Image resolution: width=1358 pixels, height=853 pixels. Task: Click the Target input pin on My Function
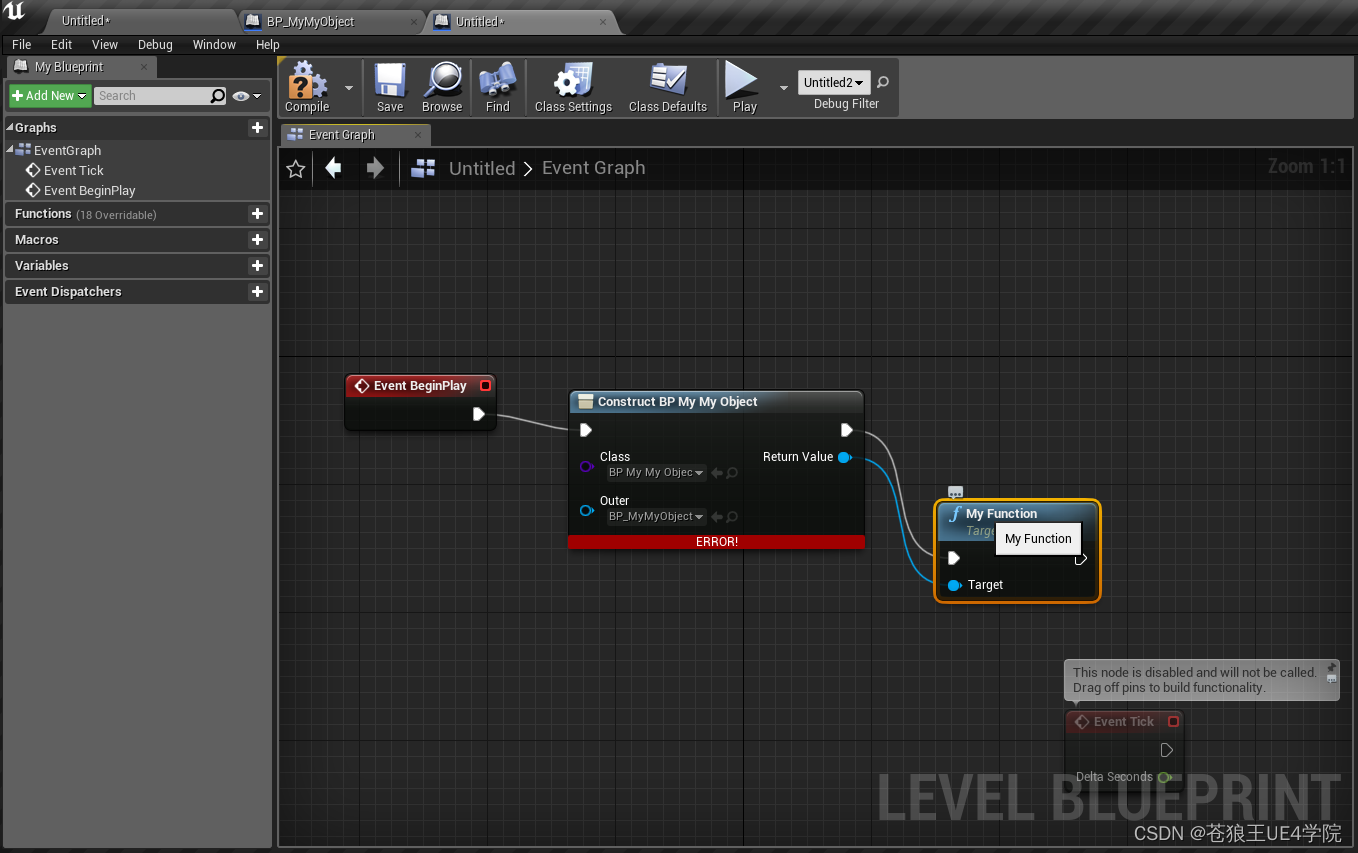[x=954, y=585]
